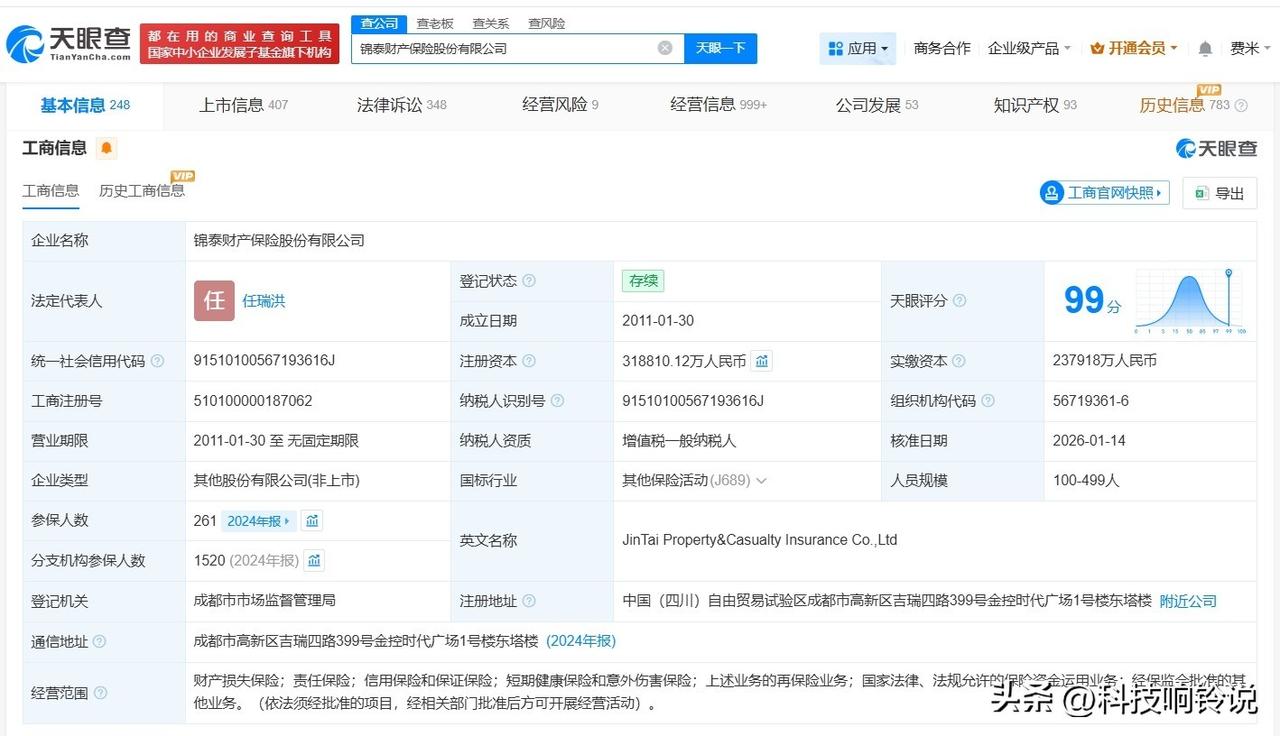
Task: Click the organization code 56719361-6
Action: (1091, 401)
